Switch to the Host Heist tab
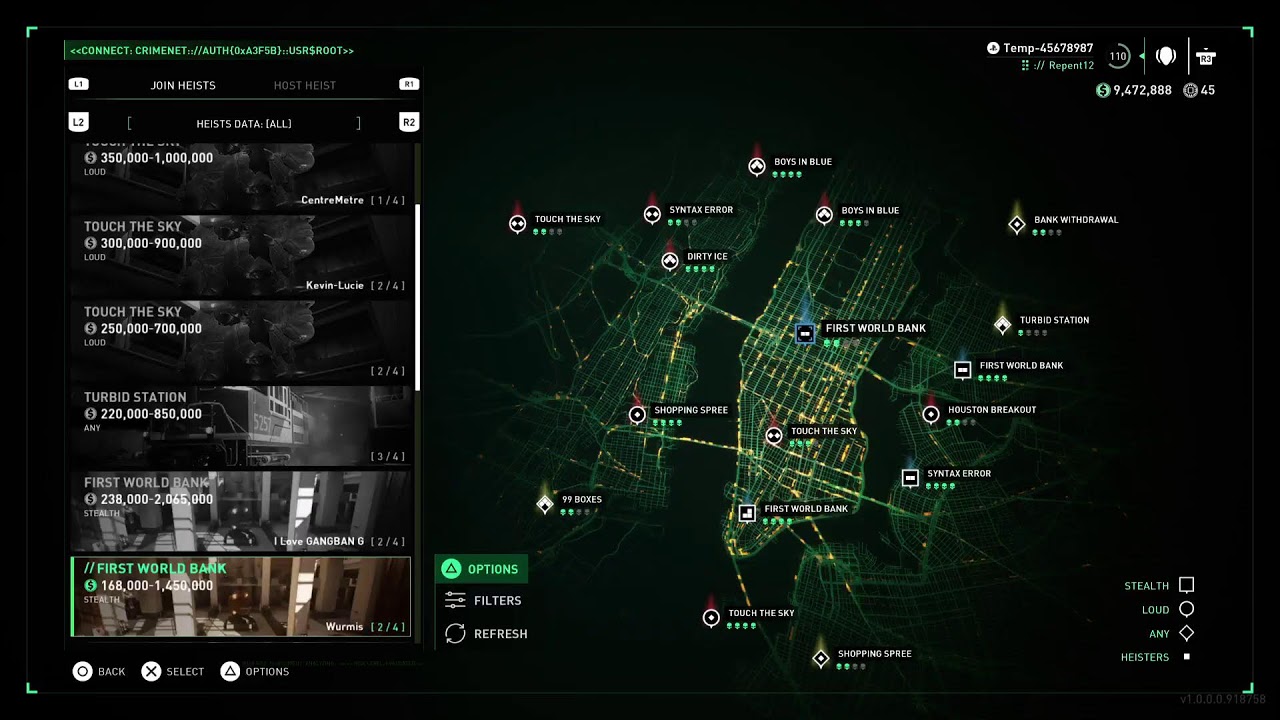This screenshot has height=720, width=1280. pyautogui.click(x=305, y=86)
